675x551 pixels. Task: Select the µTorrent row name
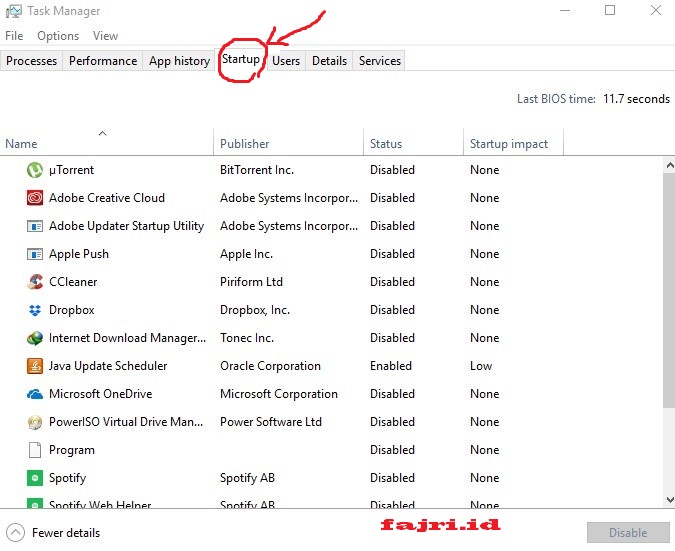(71, 170)
